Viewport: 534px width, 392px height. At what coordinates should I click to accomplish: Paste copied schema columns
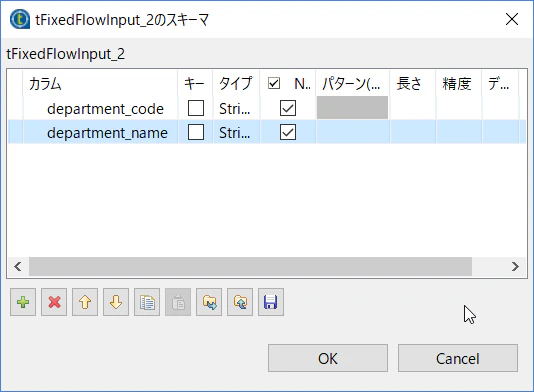(178, 302)
